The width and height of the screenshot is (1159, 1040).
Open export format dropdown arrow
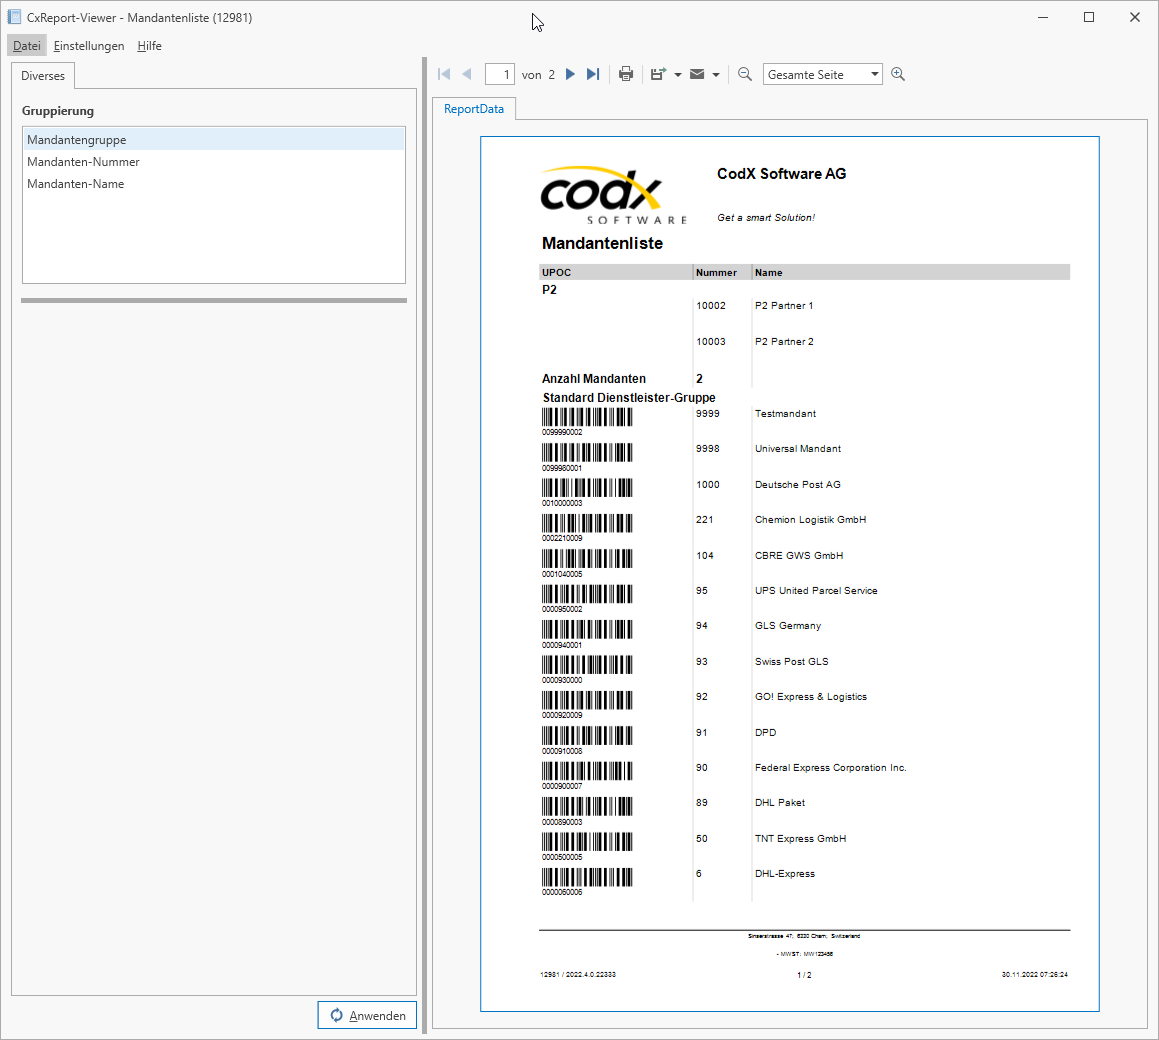click(678, 75)
